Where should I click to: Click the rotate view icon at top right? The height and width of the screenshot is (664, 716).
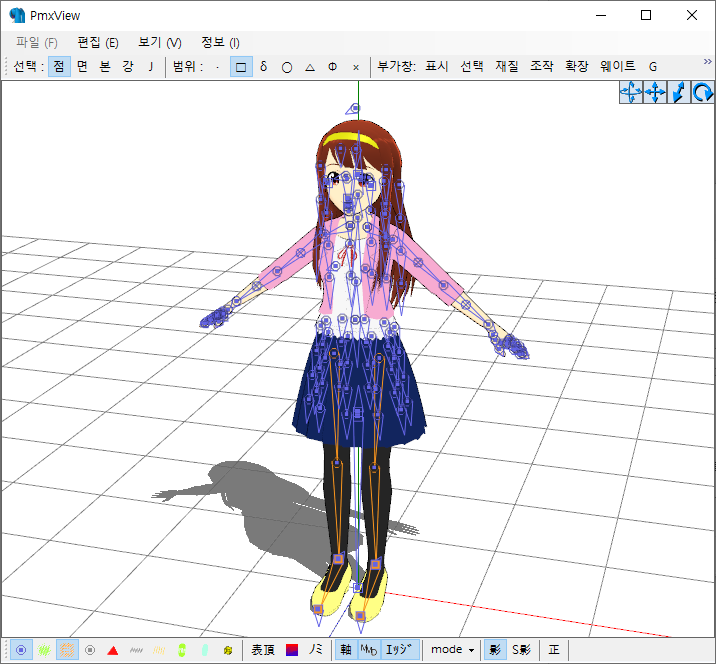[x=703, y=93]
